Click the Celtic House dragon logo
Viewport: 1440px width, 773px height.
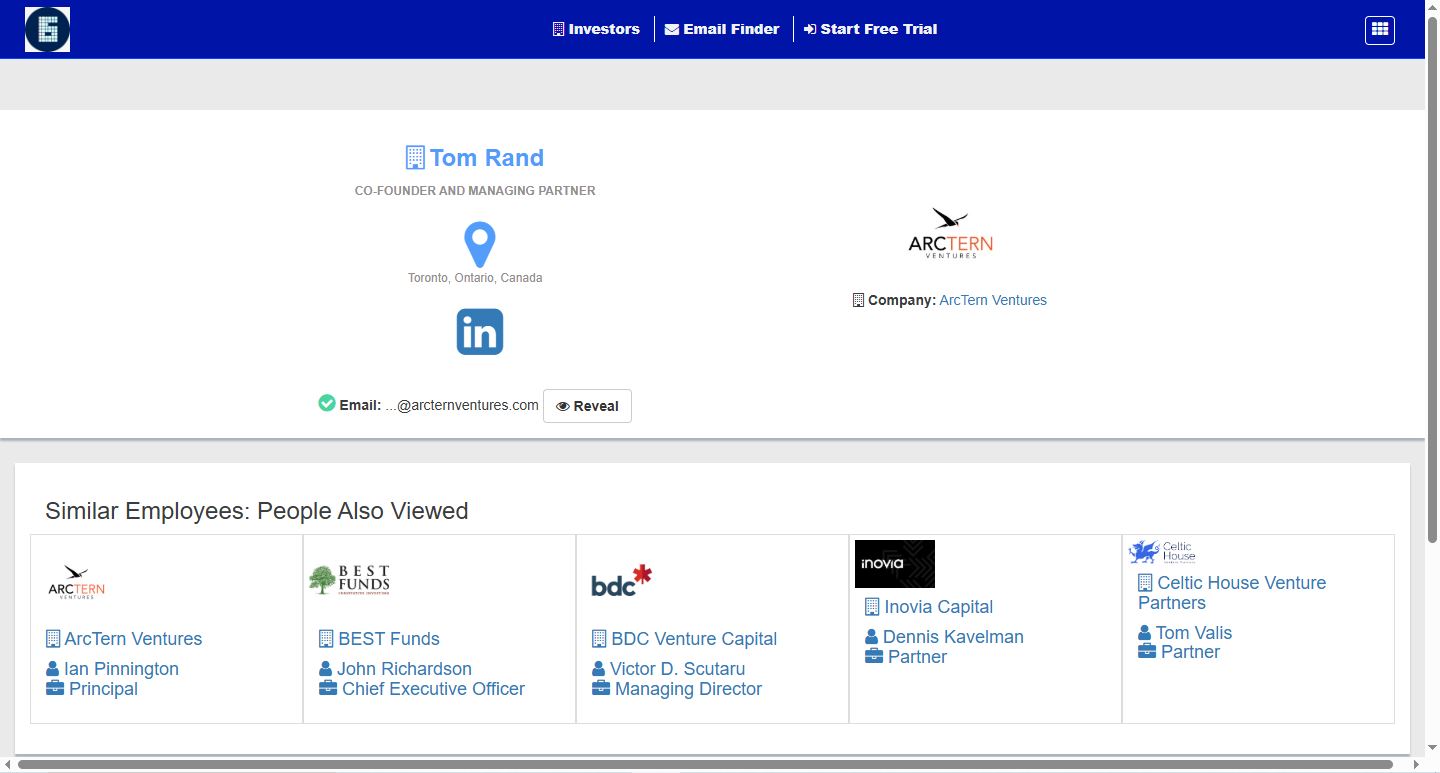point(1162,552)
